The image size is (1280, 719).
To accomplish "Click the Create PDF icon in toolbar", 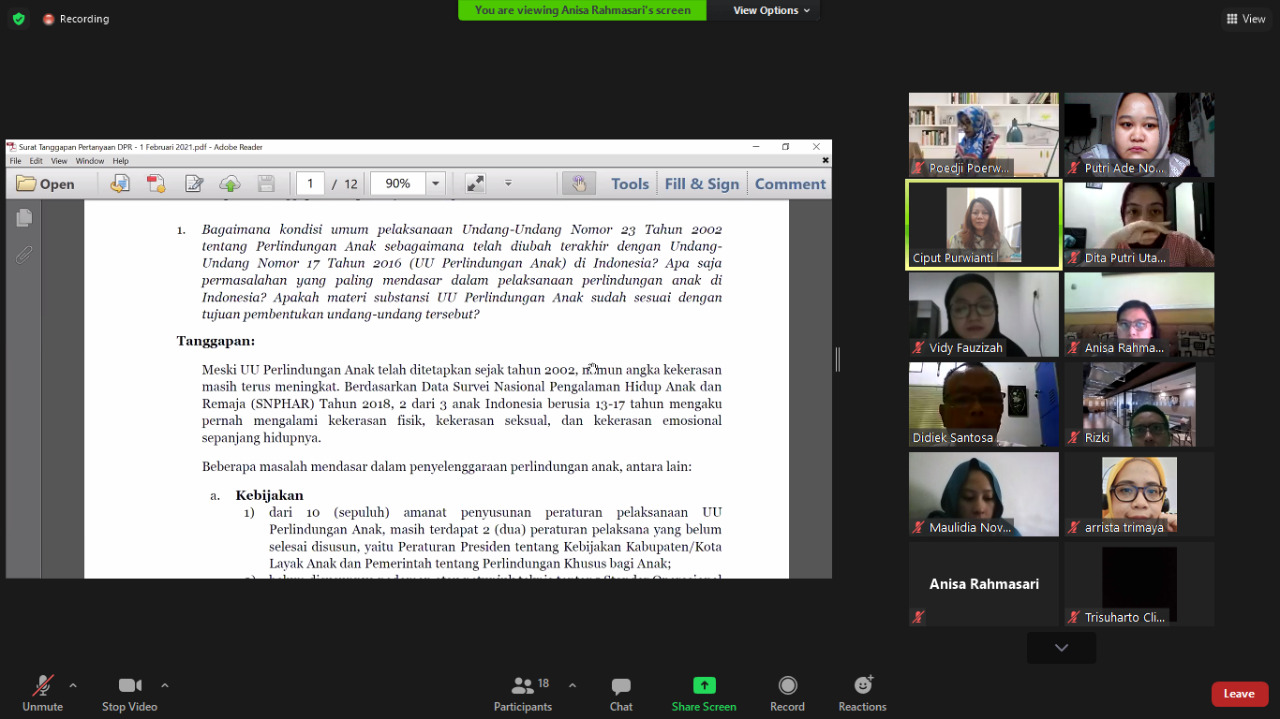I will 156,184.
